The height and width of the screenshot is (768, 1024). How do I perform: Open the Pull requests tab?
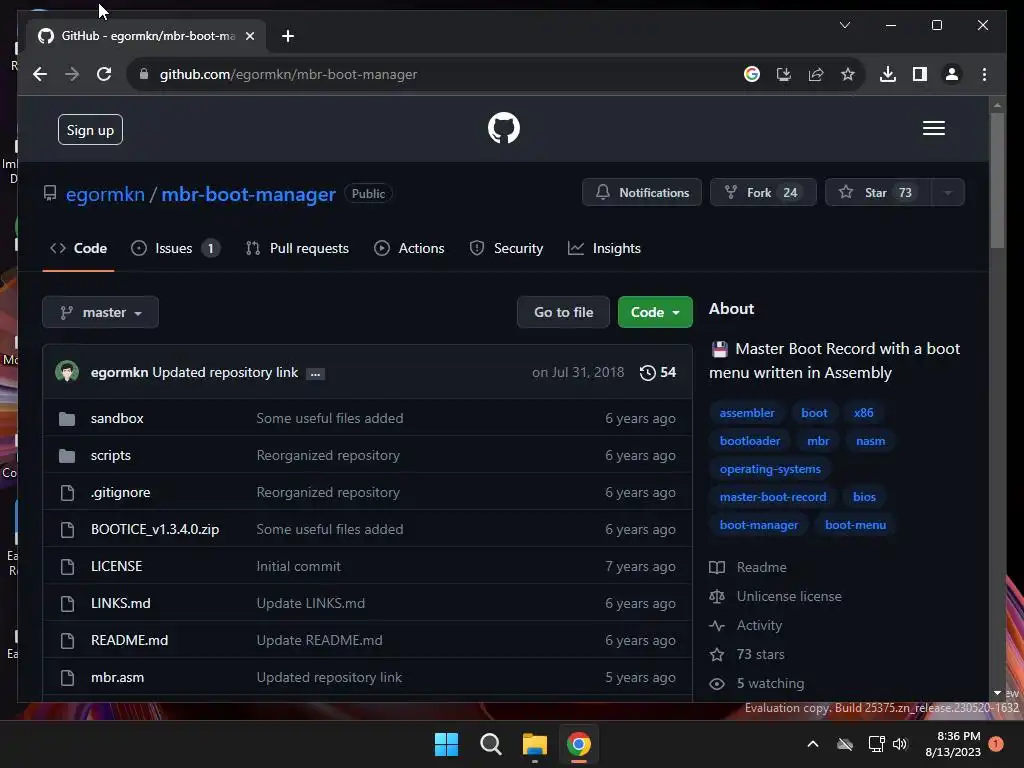pos(296,248)
